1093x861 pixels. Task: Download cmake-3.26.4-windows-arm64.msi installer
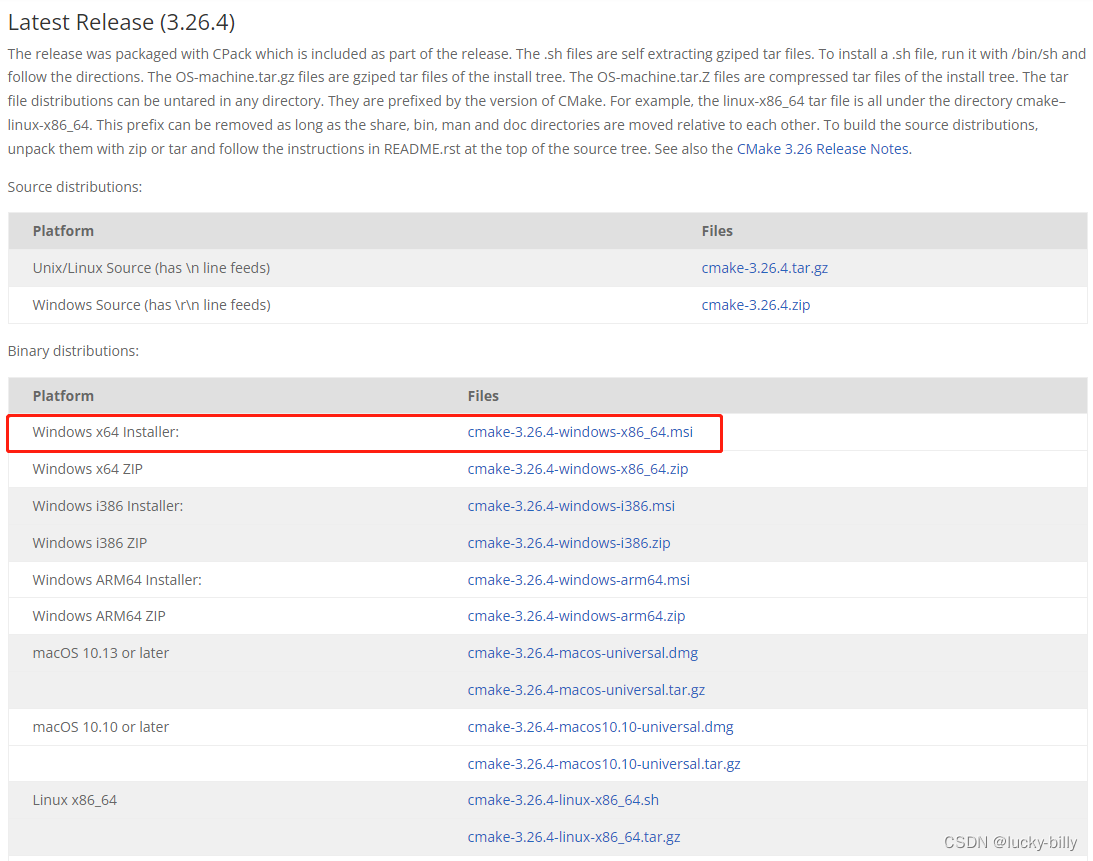[579, 580]
